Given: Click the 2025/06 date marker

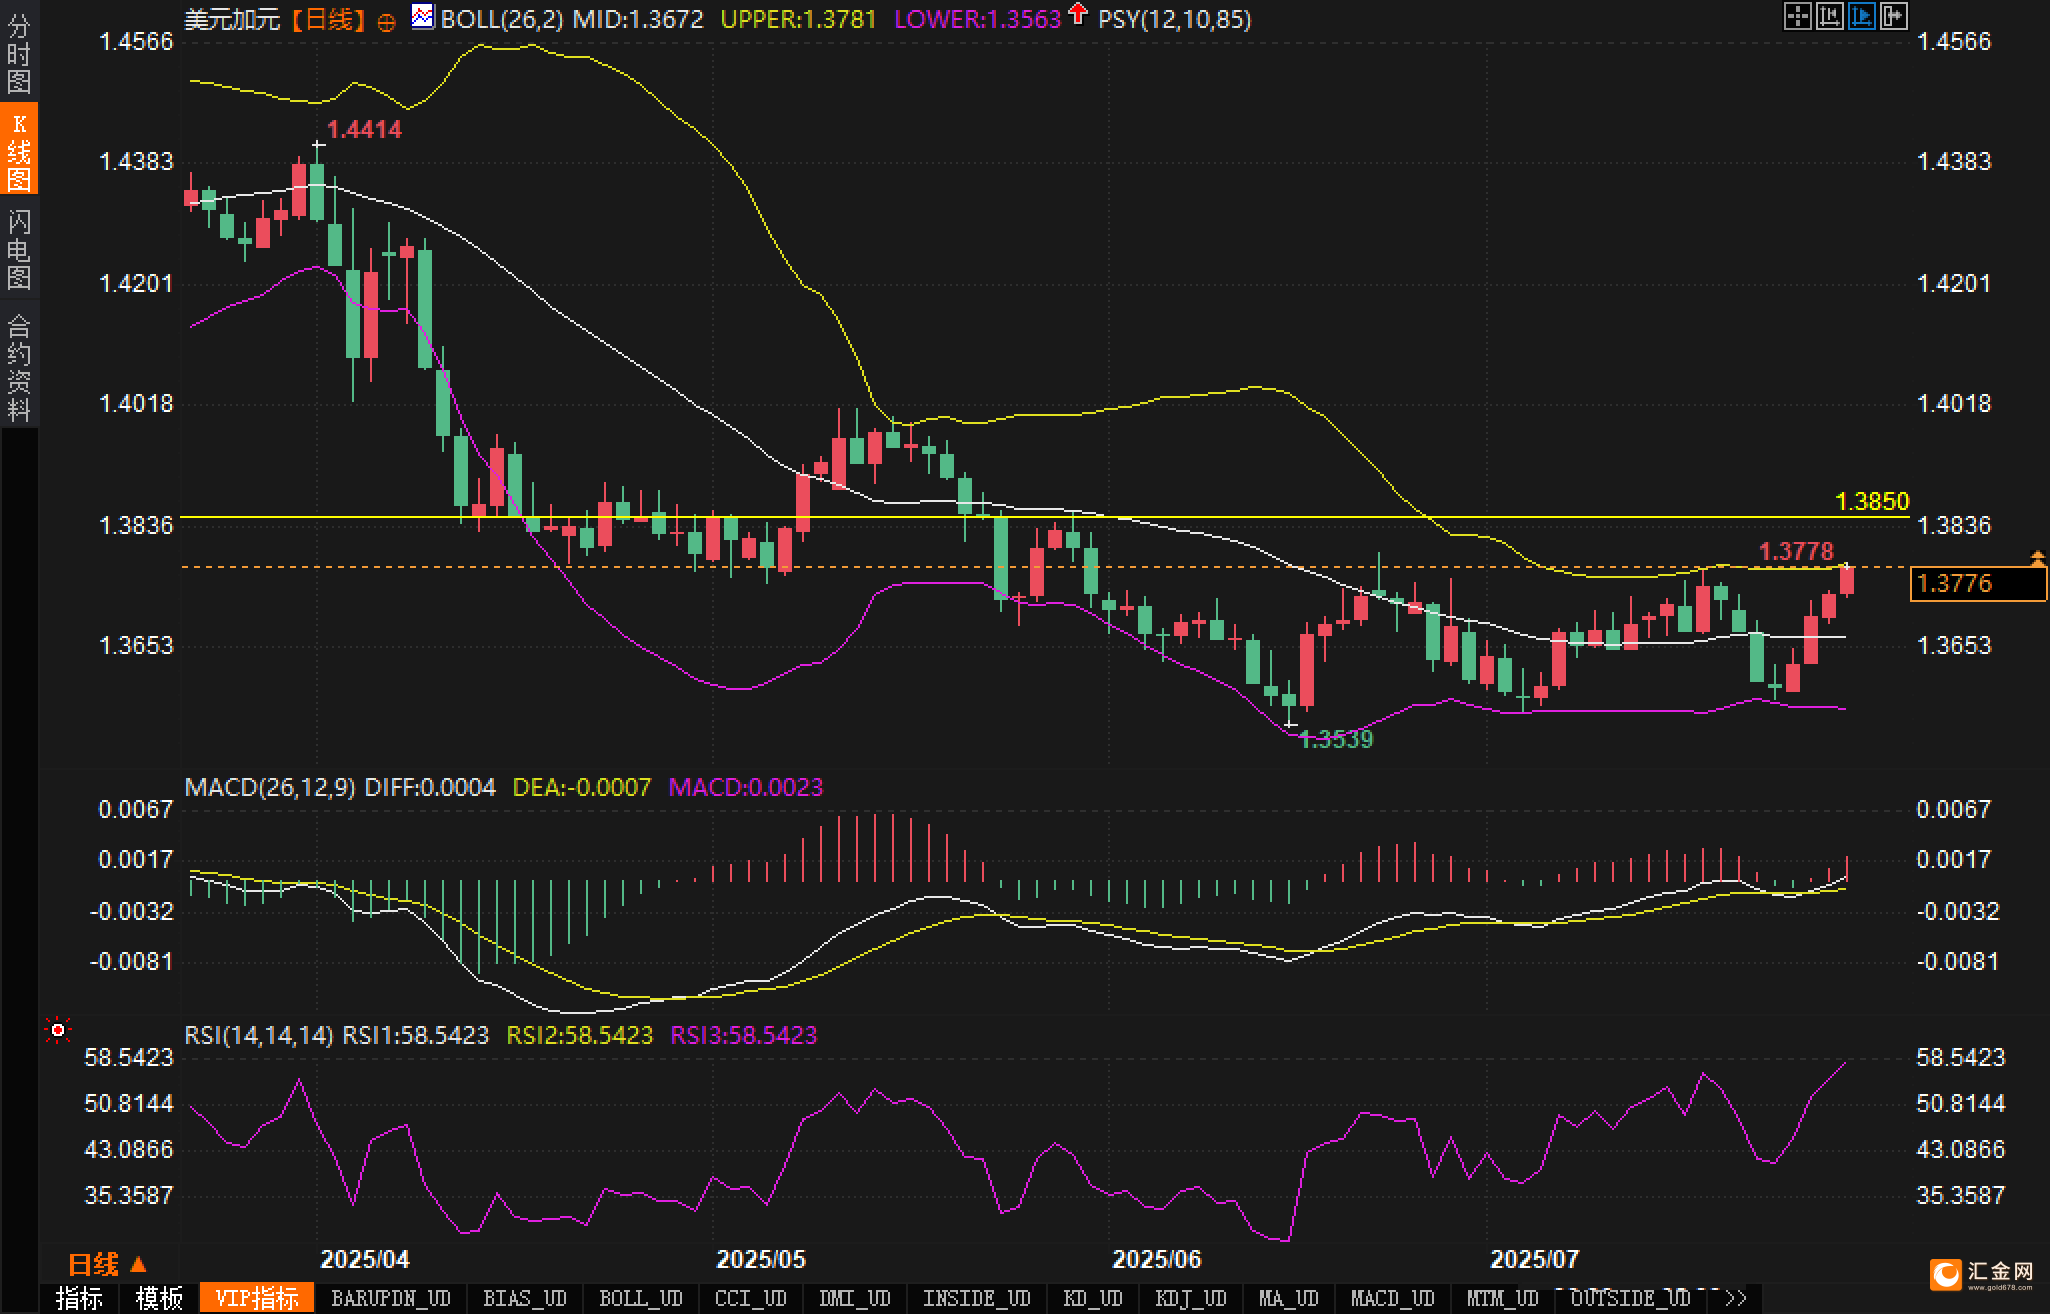Looking at the screenshot, I should pyautogui.click(x=1157, y=1259).
